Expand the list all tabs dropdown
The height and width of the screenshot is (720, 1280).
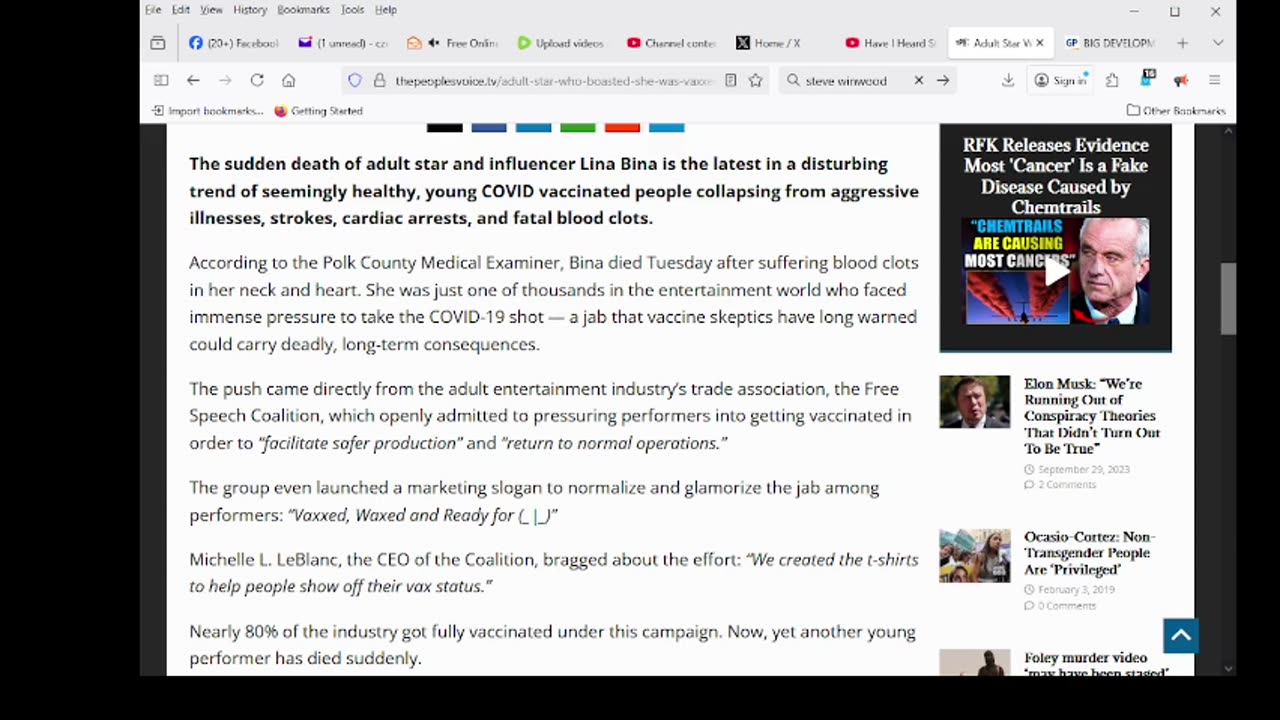coord(1217,43)
